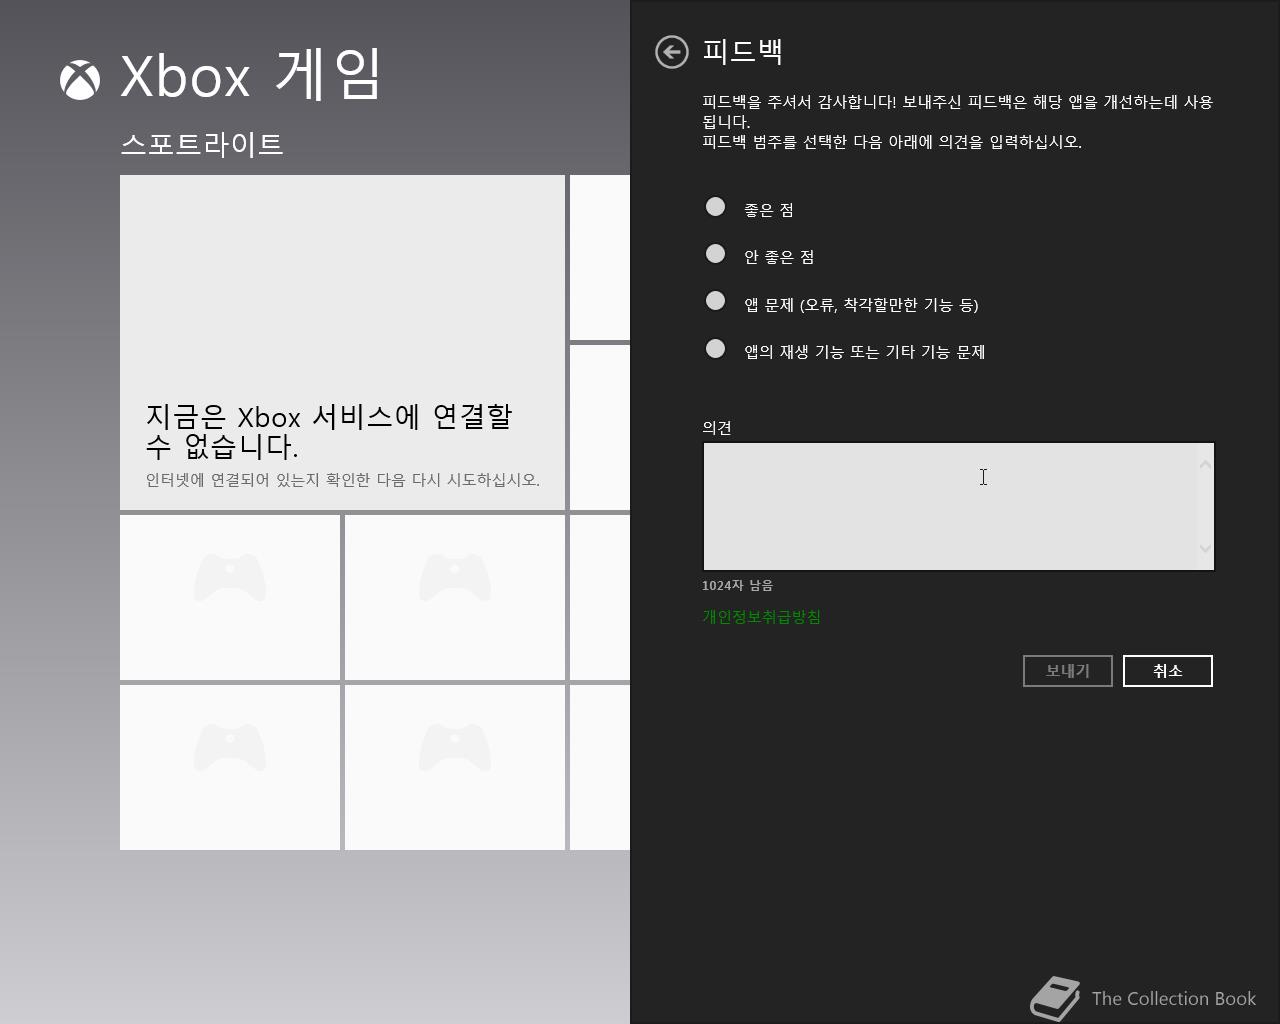
Task: Go back using the 피드백 back arrow
Action: [x=672, y=52]
